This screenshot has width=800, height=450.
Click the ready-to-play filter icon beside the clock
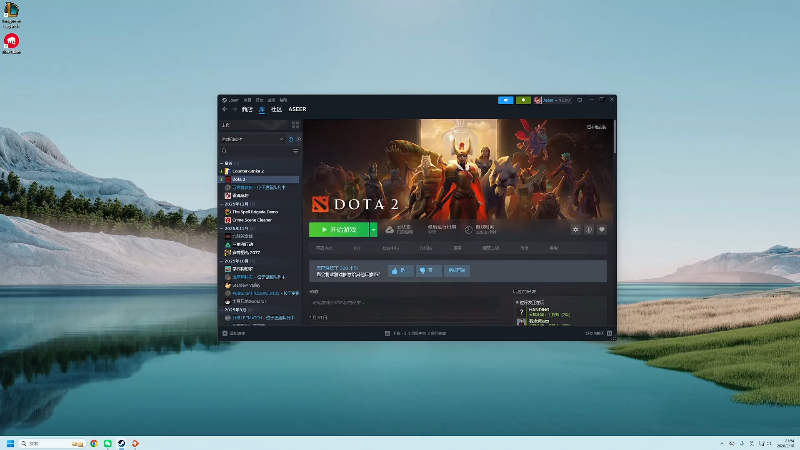(298, 139)
